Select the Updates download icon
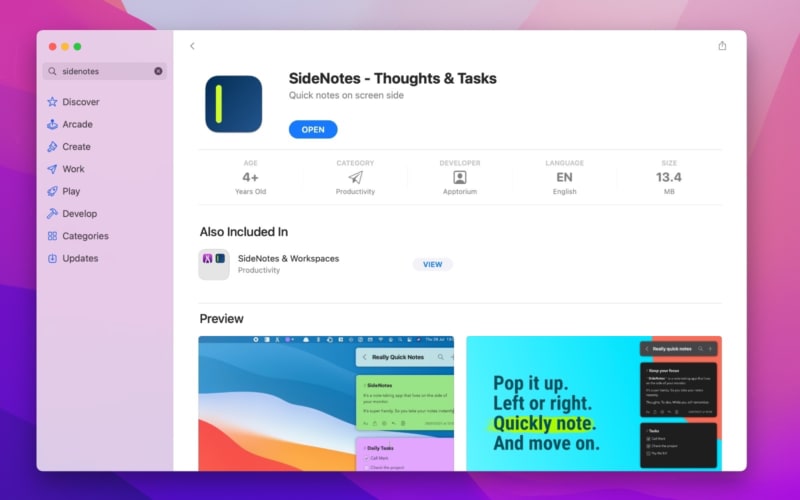Viewport: 800px width, 500px height. click(52, 258)
